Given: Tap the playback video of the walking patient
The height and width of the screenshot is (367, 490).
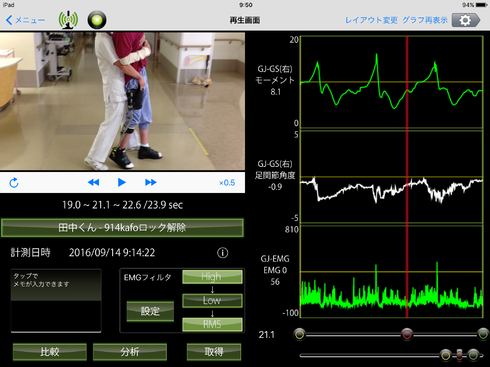Looking at the screenshot, I should (x=122, y=101).
